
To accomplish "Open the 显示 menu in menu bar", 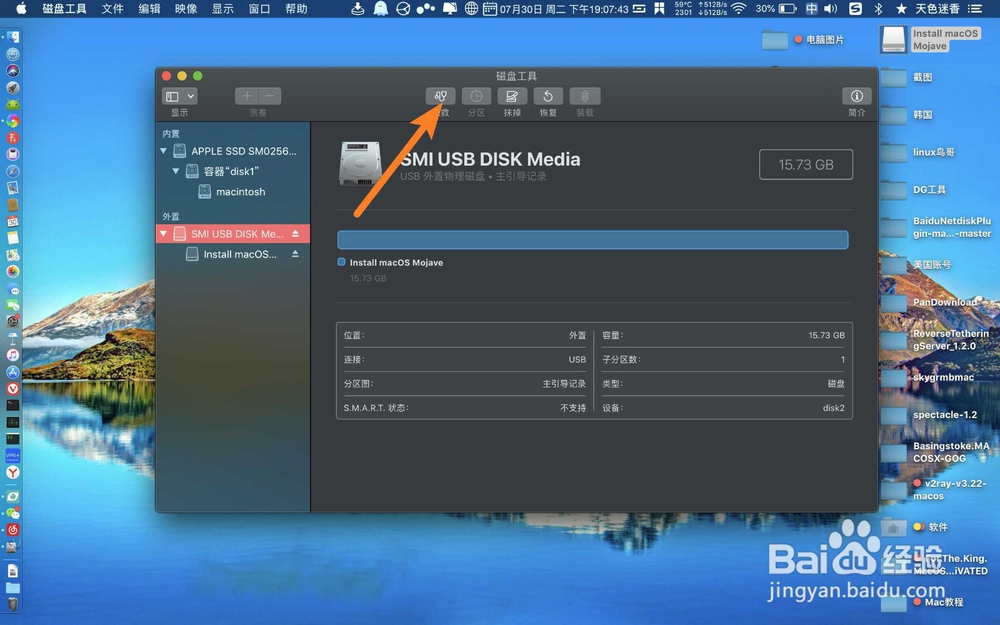I will click(x=223, y=8).
